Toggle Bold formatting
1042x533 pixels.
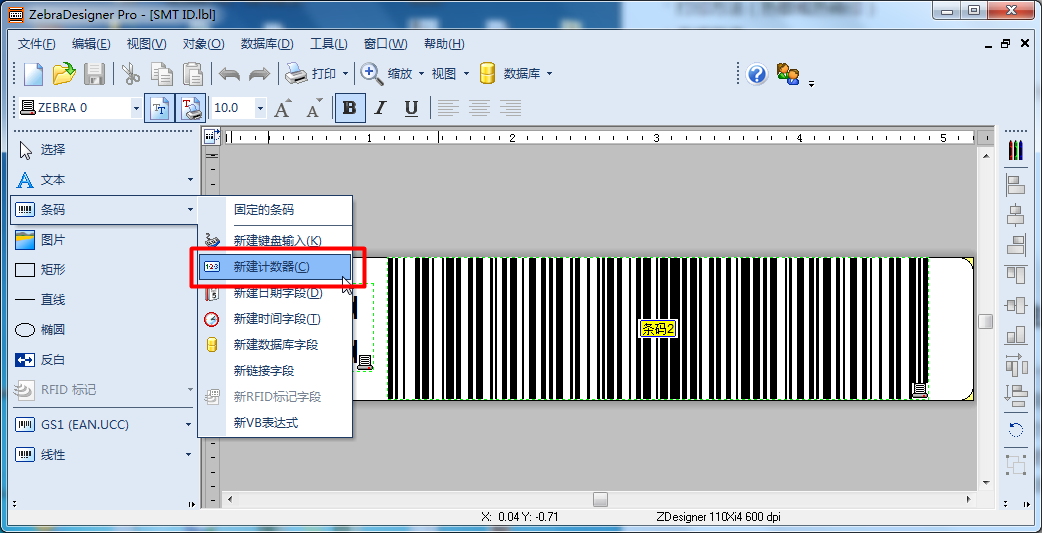[349, 108]
